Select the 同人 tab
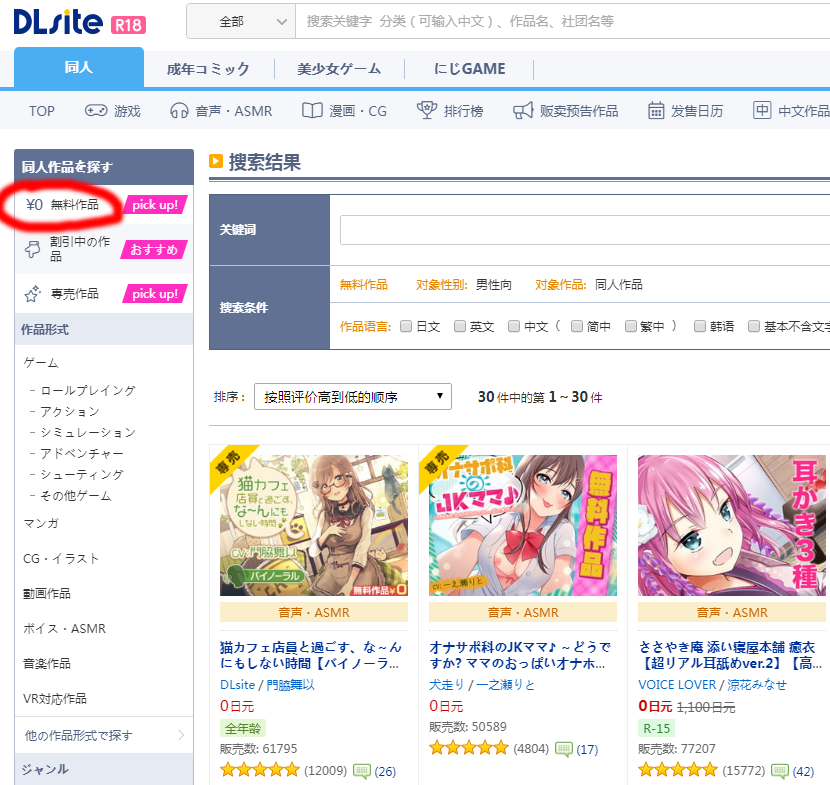The width and height of the screenshot is (830, 785). tap(79, 67)
